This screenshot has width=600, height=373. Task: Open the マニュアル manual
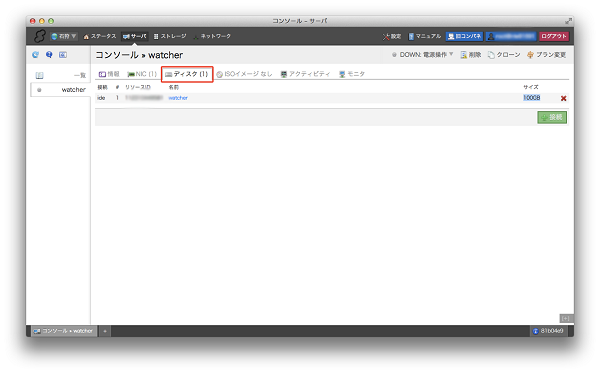[x=425, y=36]
